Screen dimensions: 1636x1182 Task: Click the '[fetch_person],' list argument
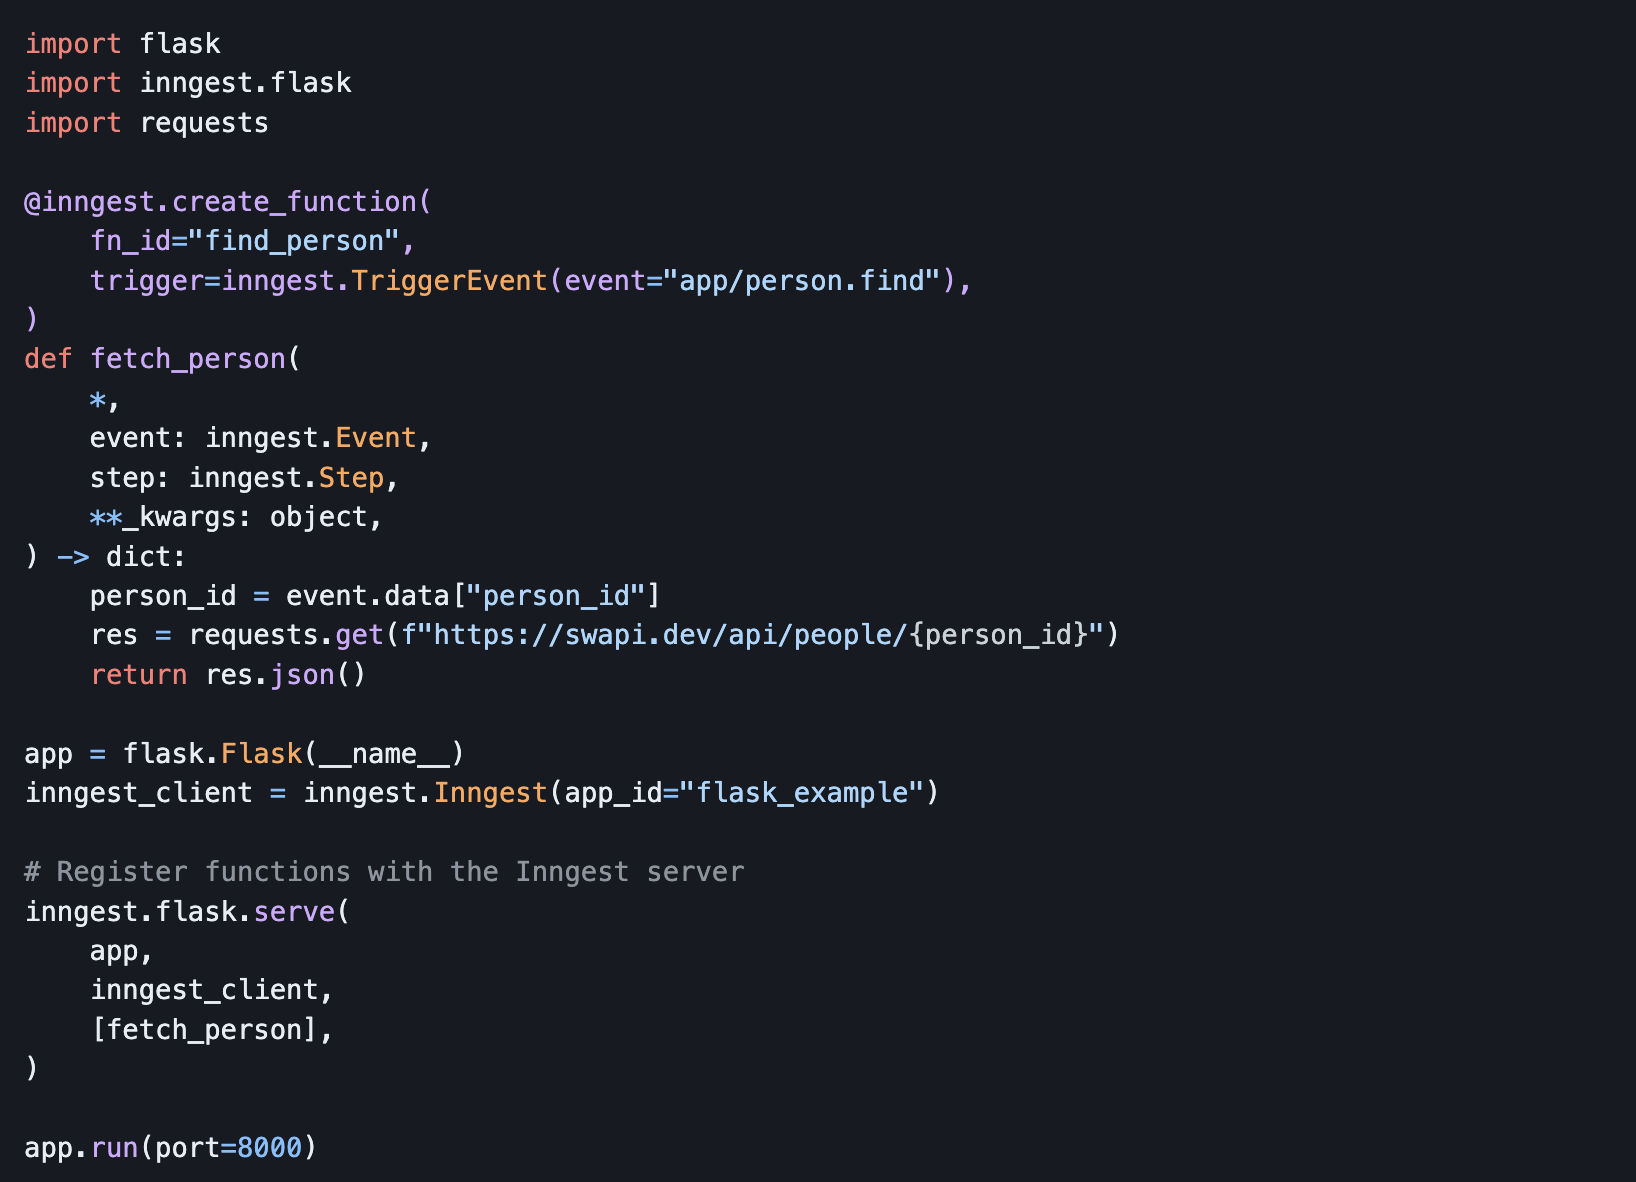coord(211,1029)
